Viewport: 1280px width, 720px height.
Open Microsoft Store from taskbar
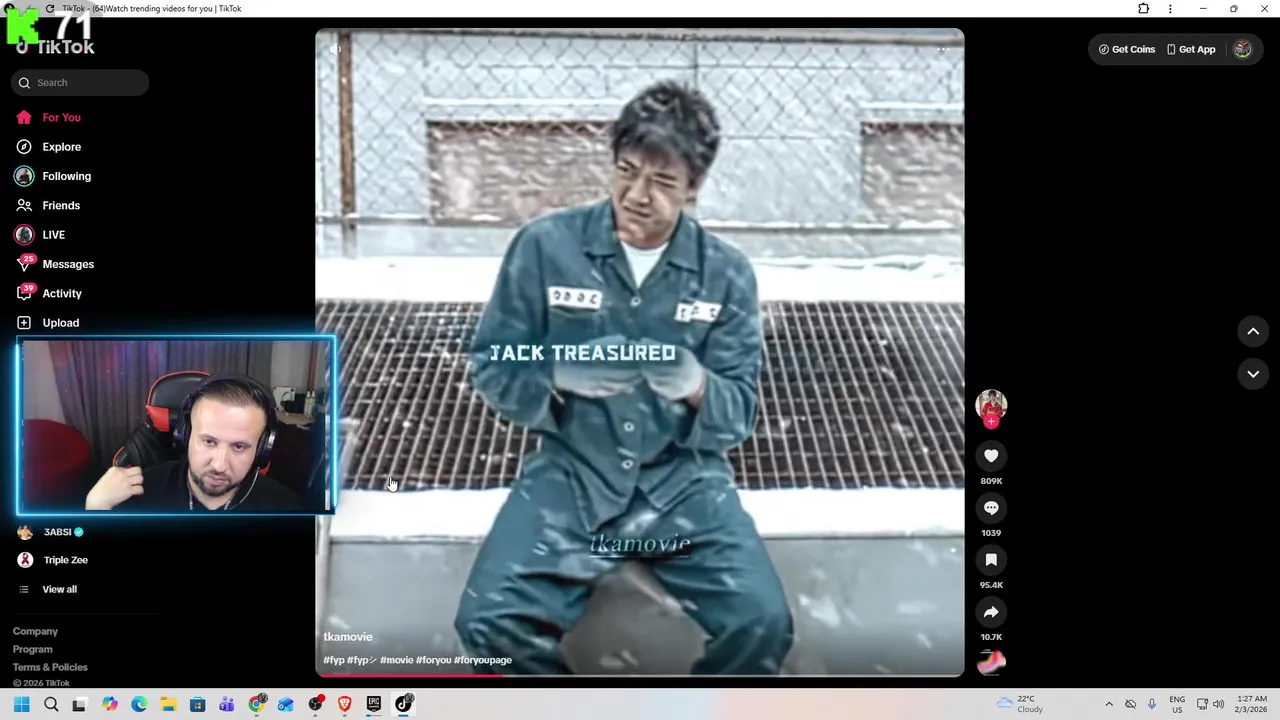click(197, 704)
